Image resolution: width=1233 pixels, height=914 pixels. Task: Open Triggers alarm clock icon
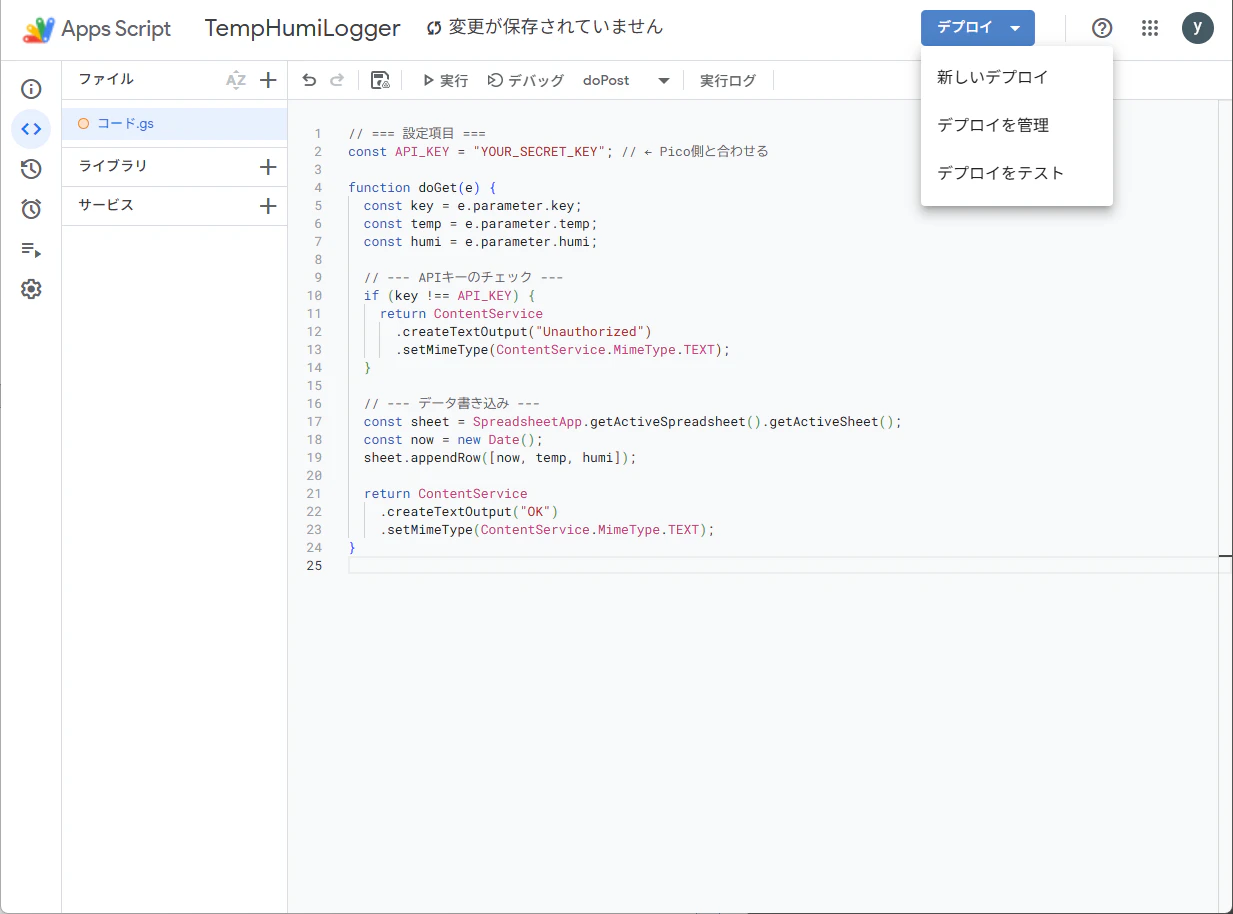[31, 209]
